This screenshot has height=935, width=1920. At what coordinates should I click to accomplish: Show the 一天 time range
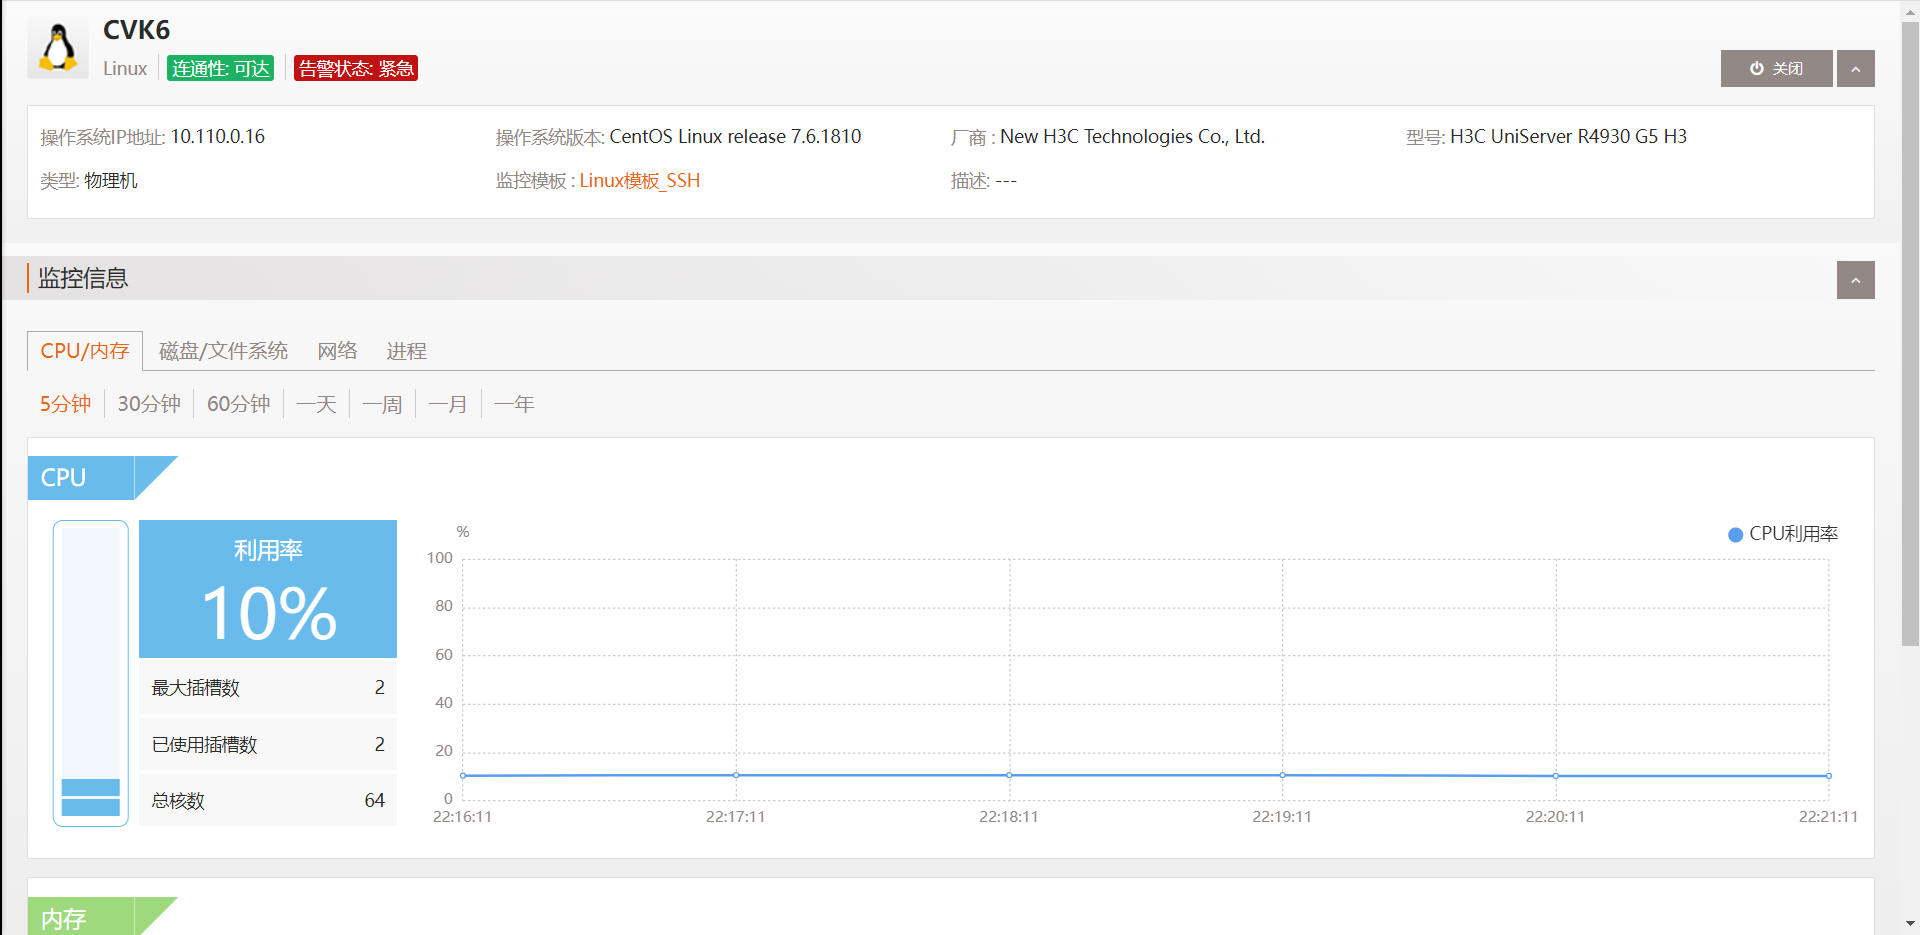tap(316, 404)
